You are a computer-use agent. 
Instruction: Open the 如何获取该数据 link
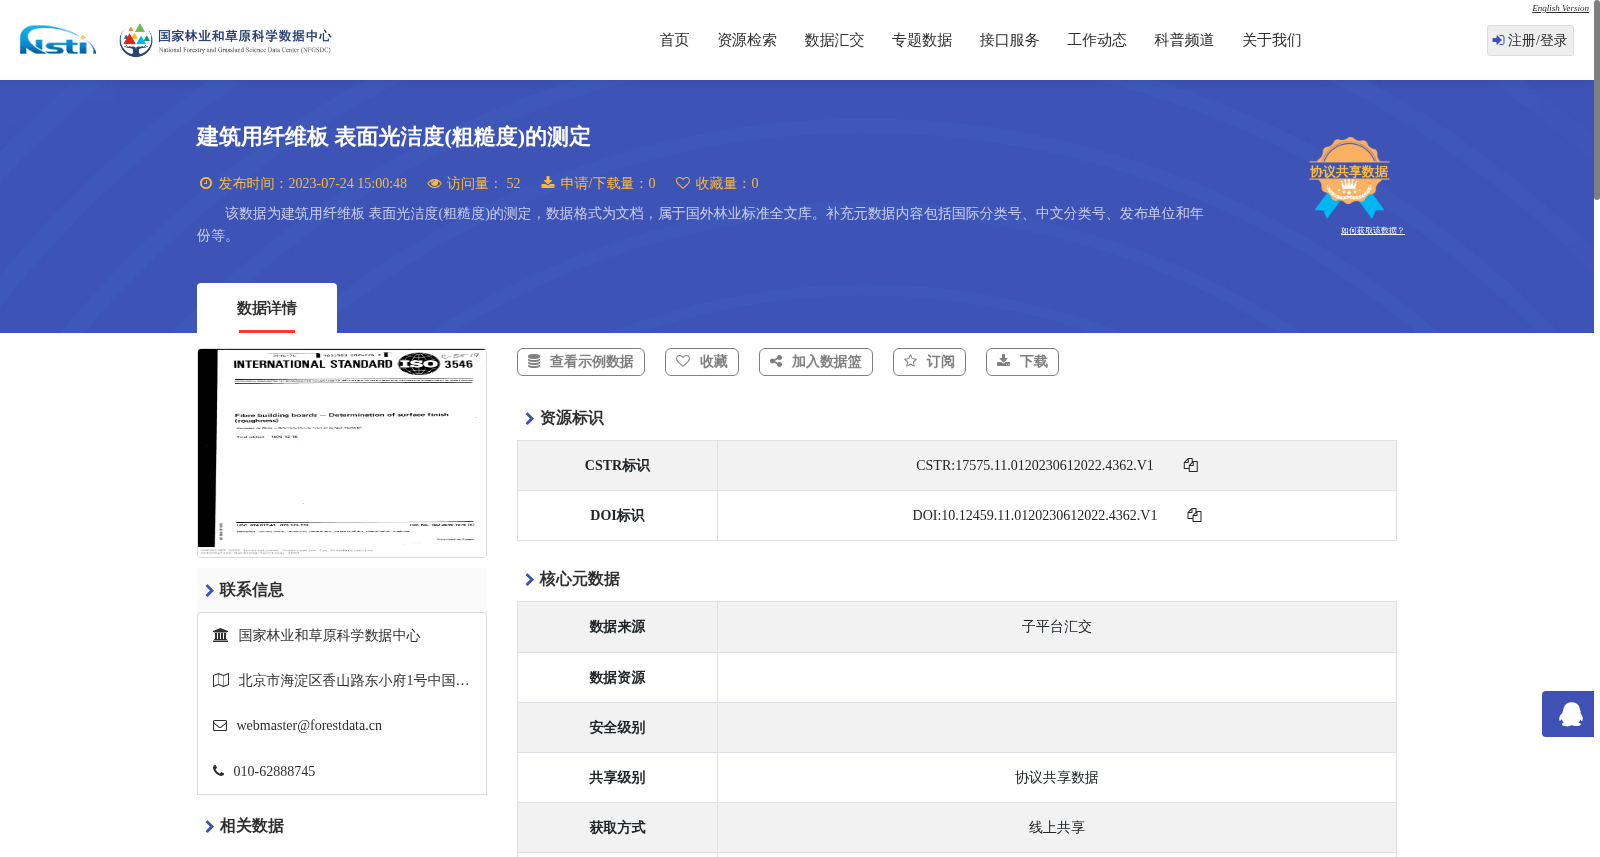(x=1372, y=231)
